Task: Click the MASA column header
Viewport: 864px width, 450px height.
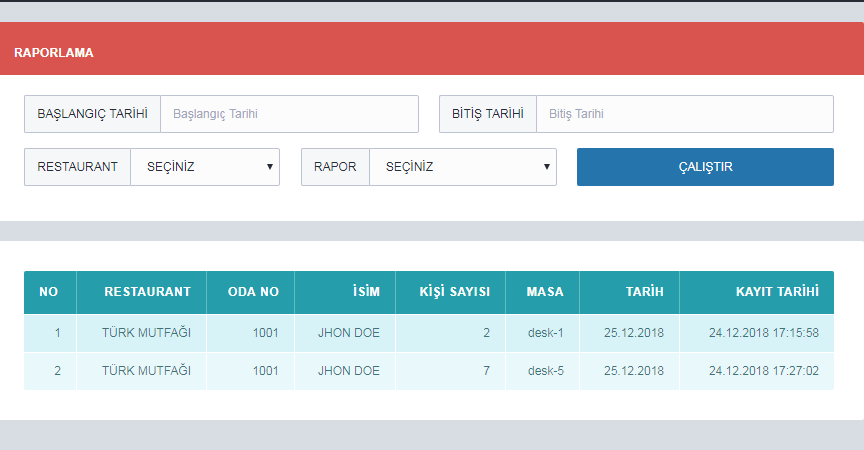Action: (542, 292)
